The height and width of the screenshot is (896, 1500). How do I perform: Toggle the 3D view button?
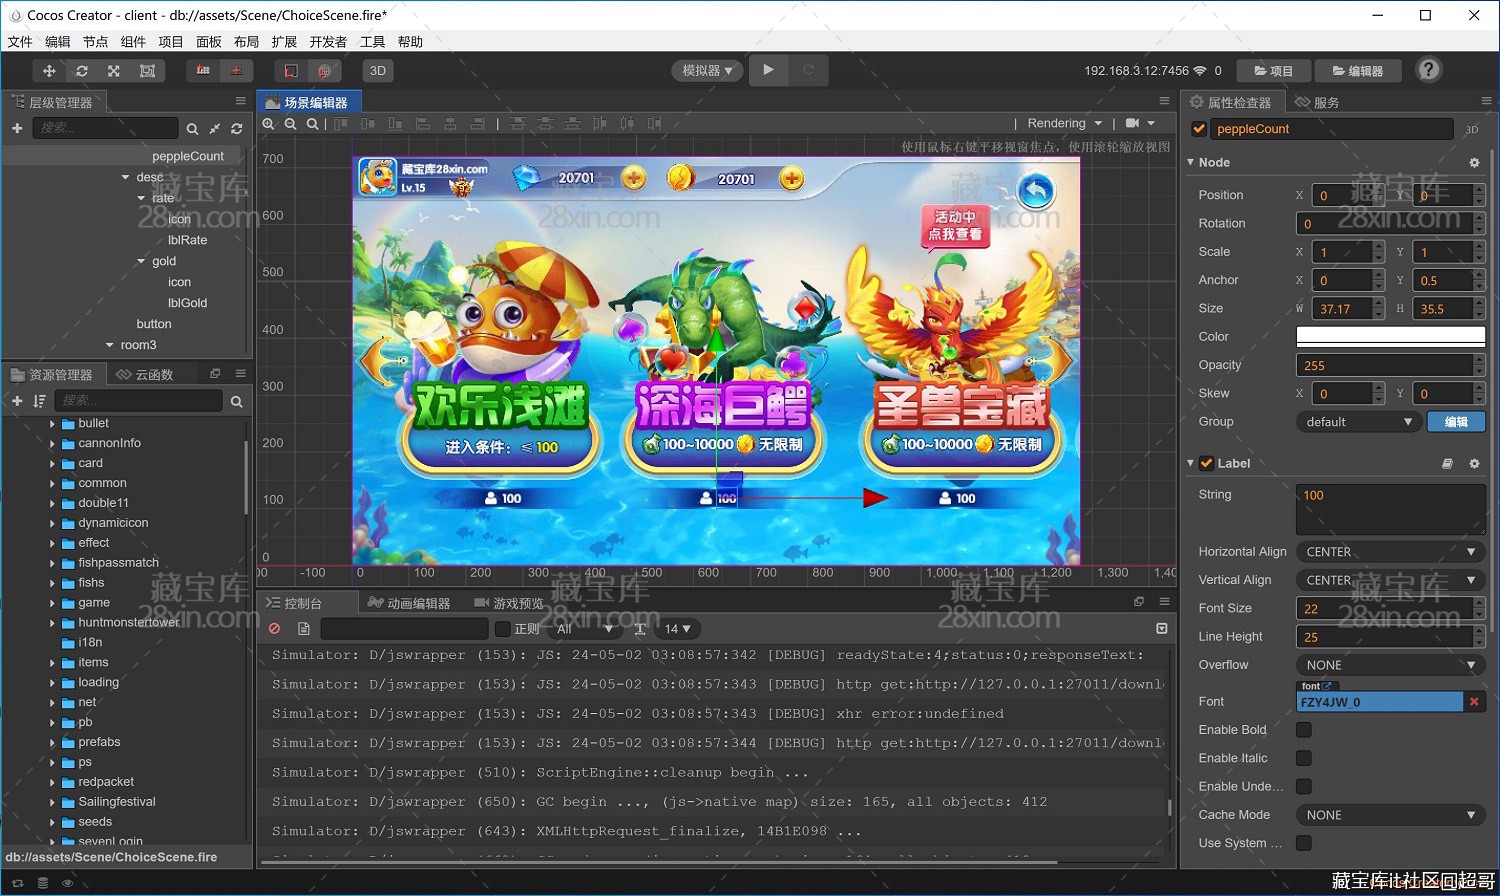point(378,71)
